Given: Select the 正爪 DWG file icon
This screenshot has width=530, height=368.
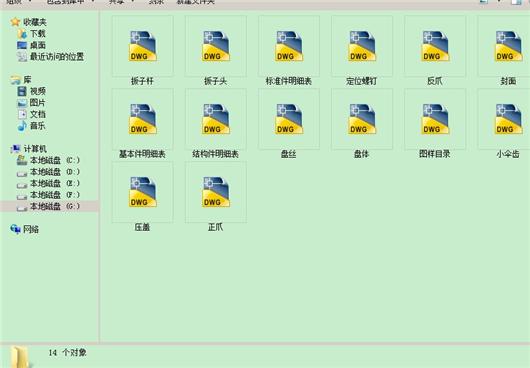Looking at the screenshot, I should (216, 192).
